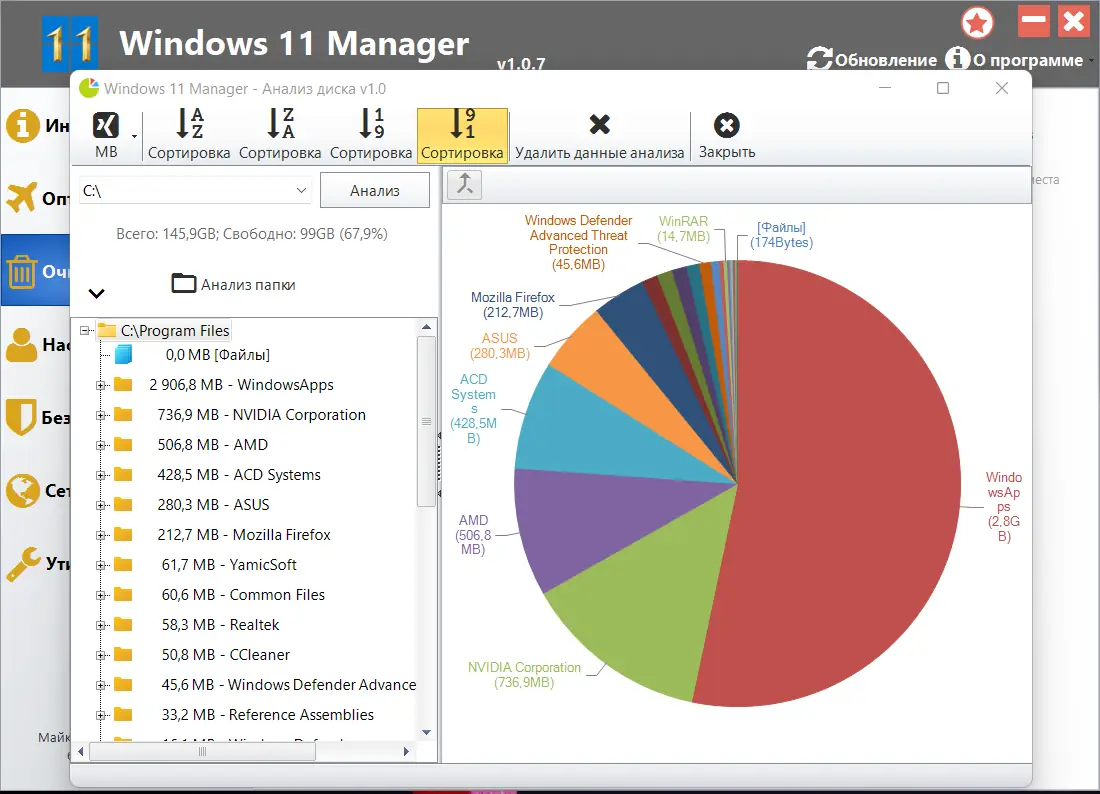Image resolution: width=1100 pixels, height=794 pixels.
Task: Open the C:\ drive dropdown
Action: click(x=301, y=191)
